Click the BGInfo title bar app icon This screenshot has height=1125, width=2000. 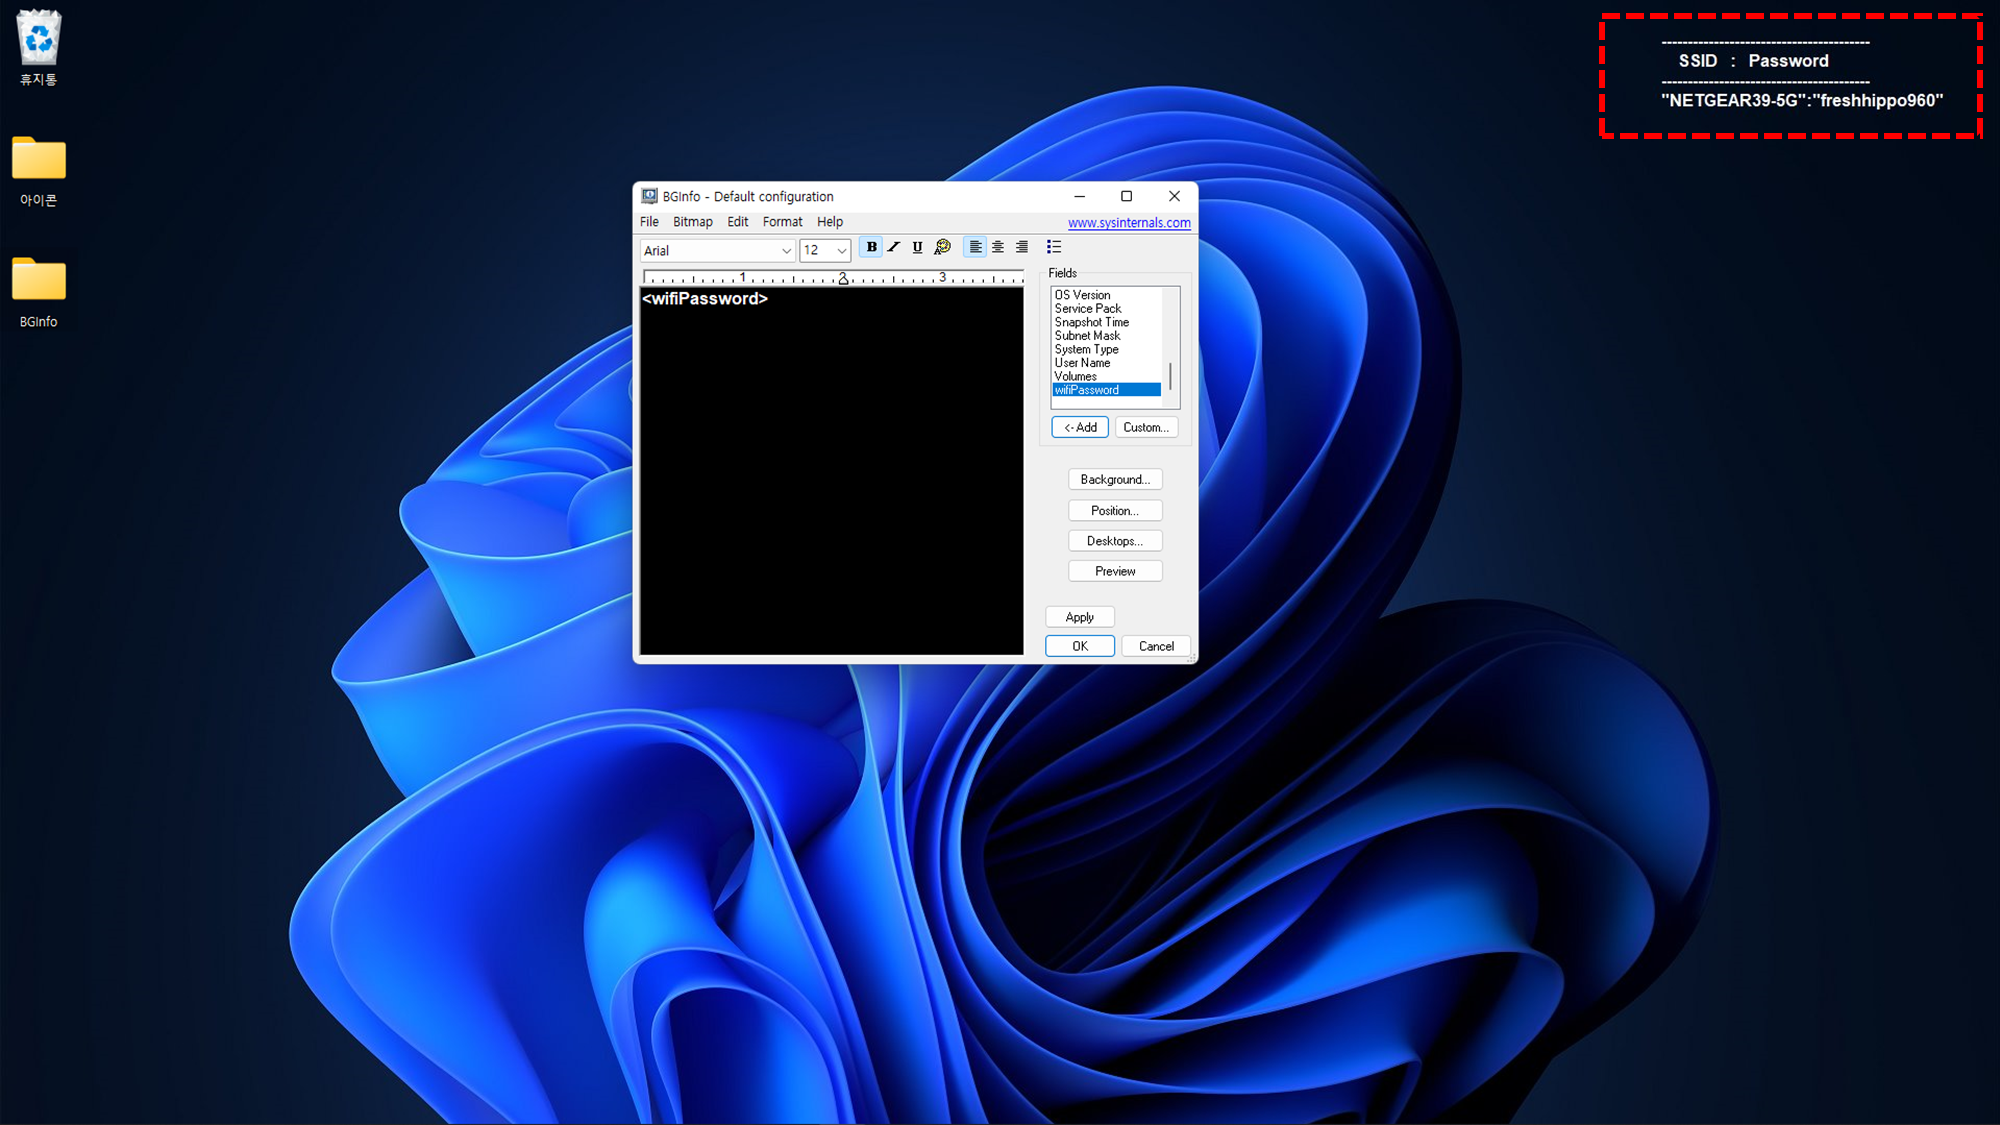pos(650,196)
